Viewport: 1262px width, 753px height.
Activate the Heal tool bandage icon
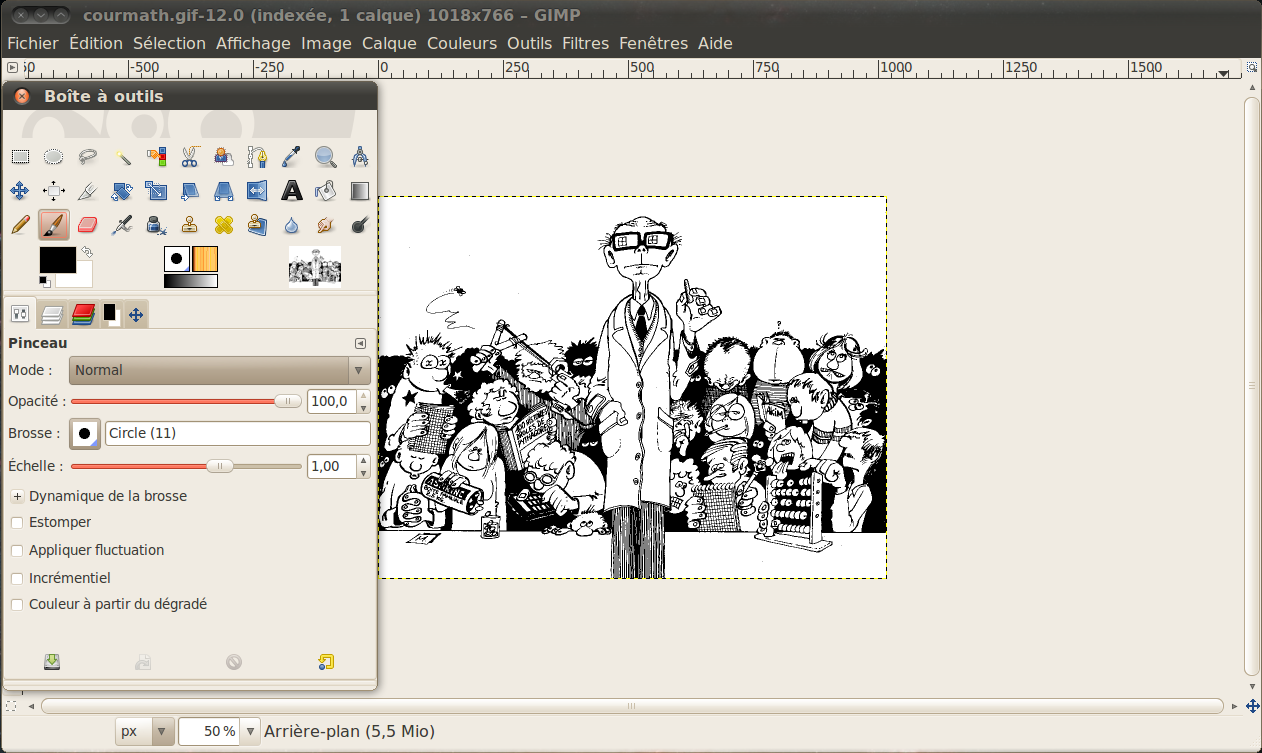tap(223, 225)
